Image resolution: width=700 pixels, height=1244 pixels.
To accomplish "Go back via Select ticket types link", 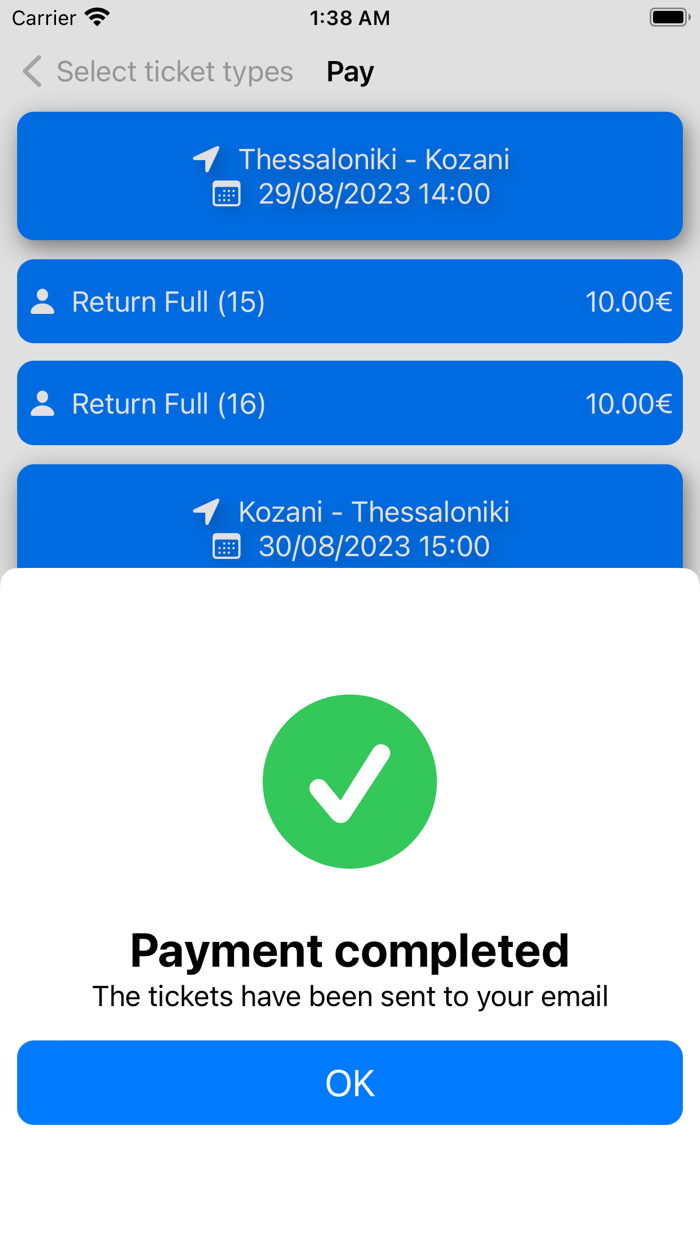I will coord(175,71).
